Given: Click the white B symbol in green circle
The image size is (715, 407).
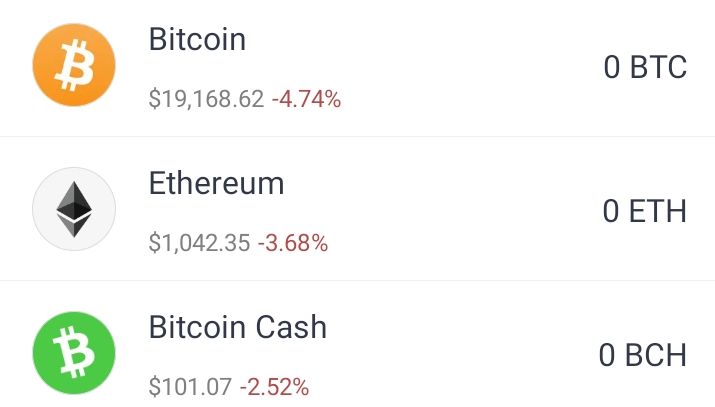Looking at the screenshot, I should click(74, 352).
